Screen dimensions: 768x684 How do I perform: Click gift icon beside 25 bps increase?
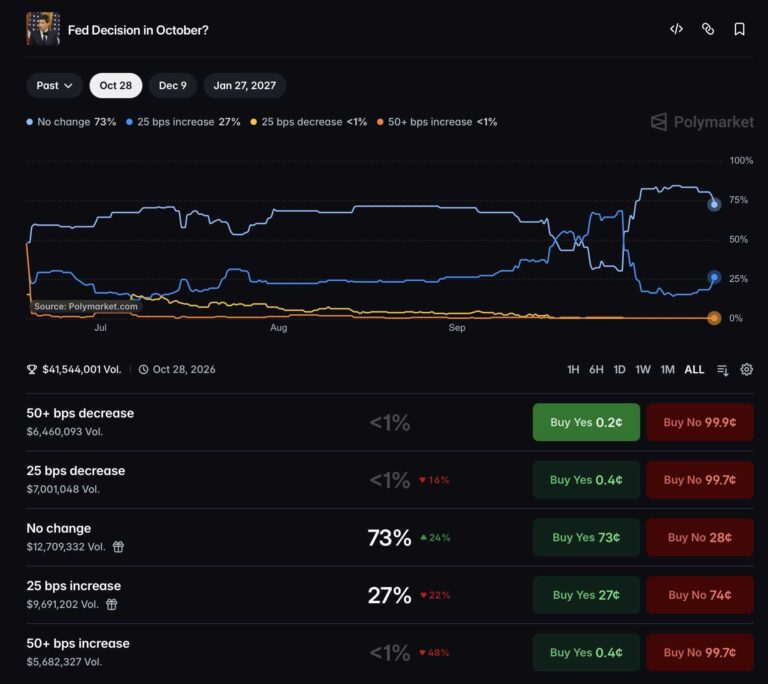[x=112, y=604]
